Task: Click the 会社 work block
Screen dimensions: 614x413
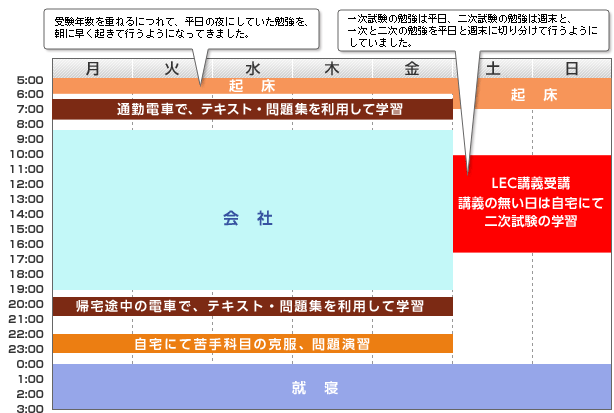Action: pos(253,210)
